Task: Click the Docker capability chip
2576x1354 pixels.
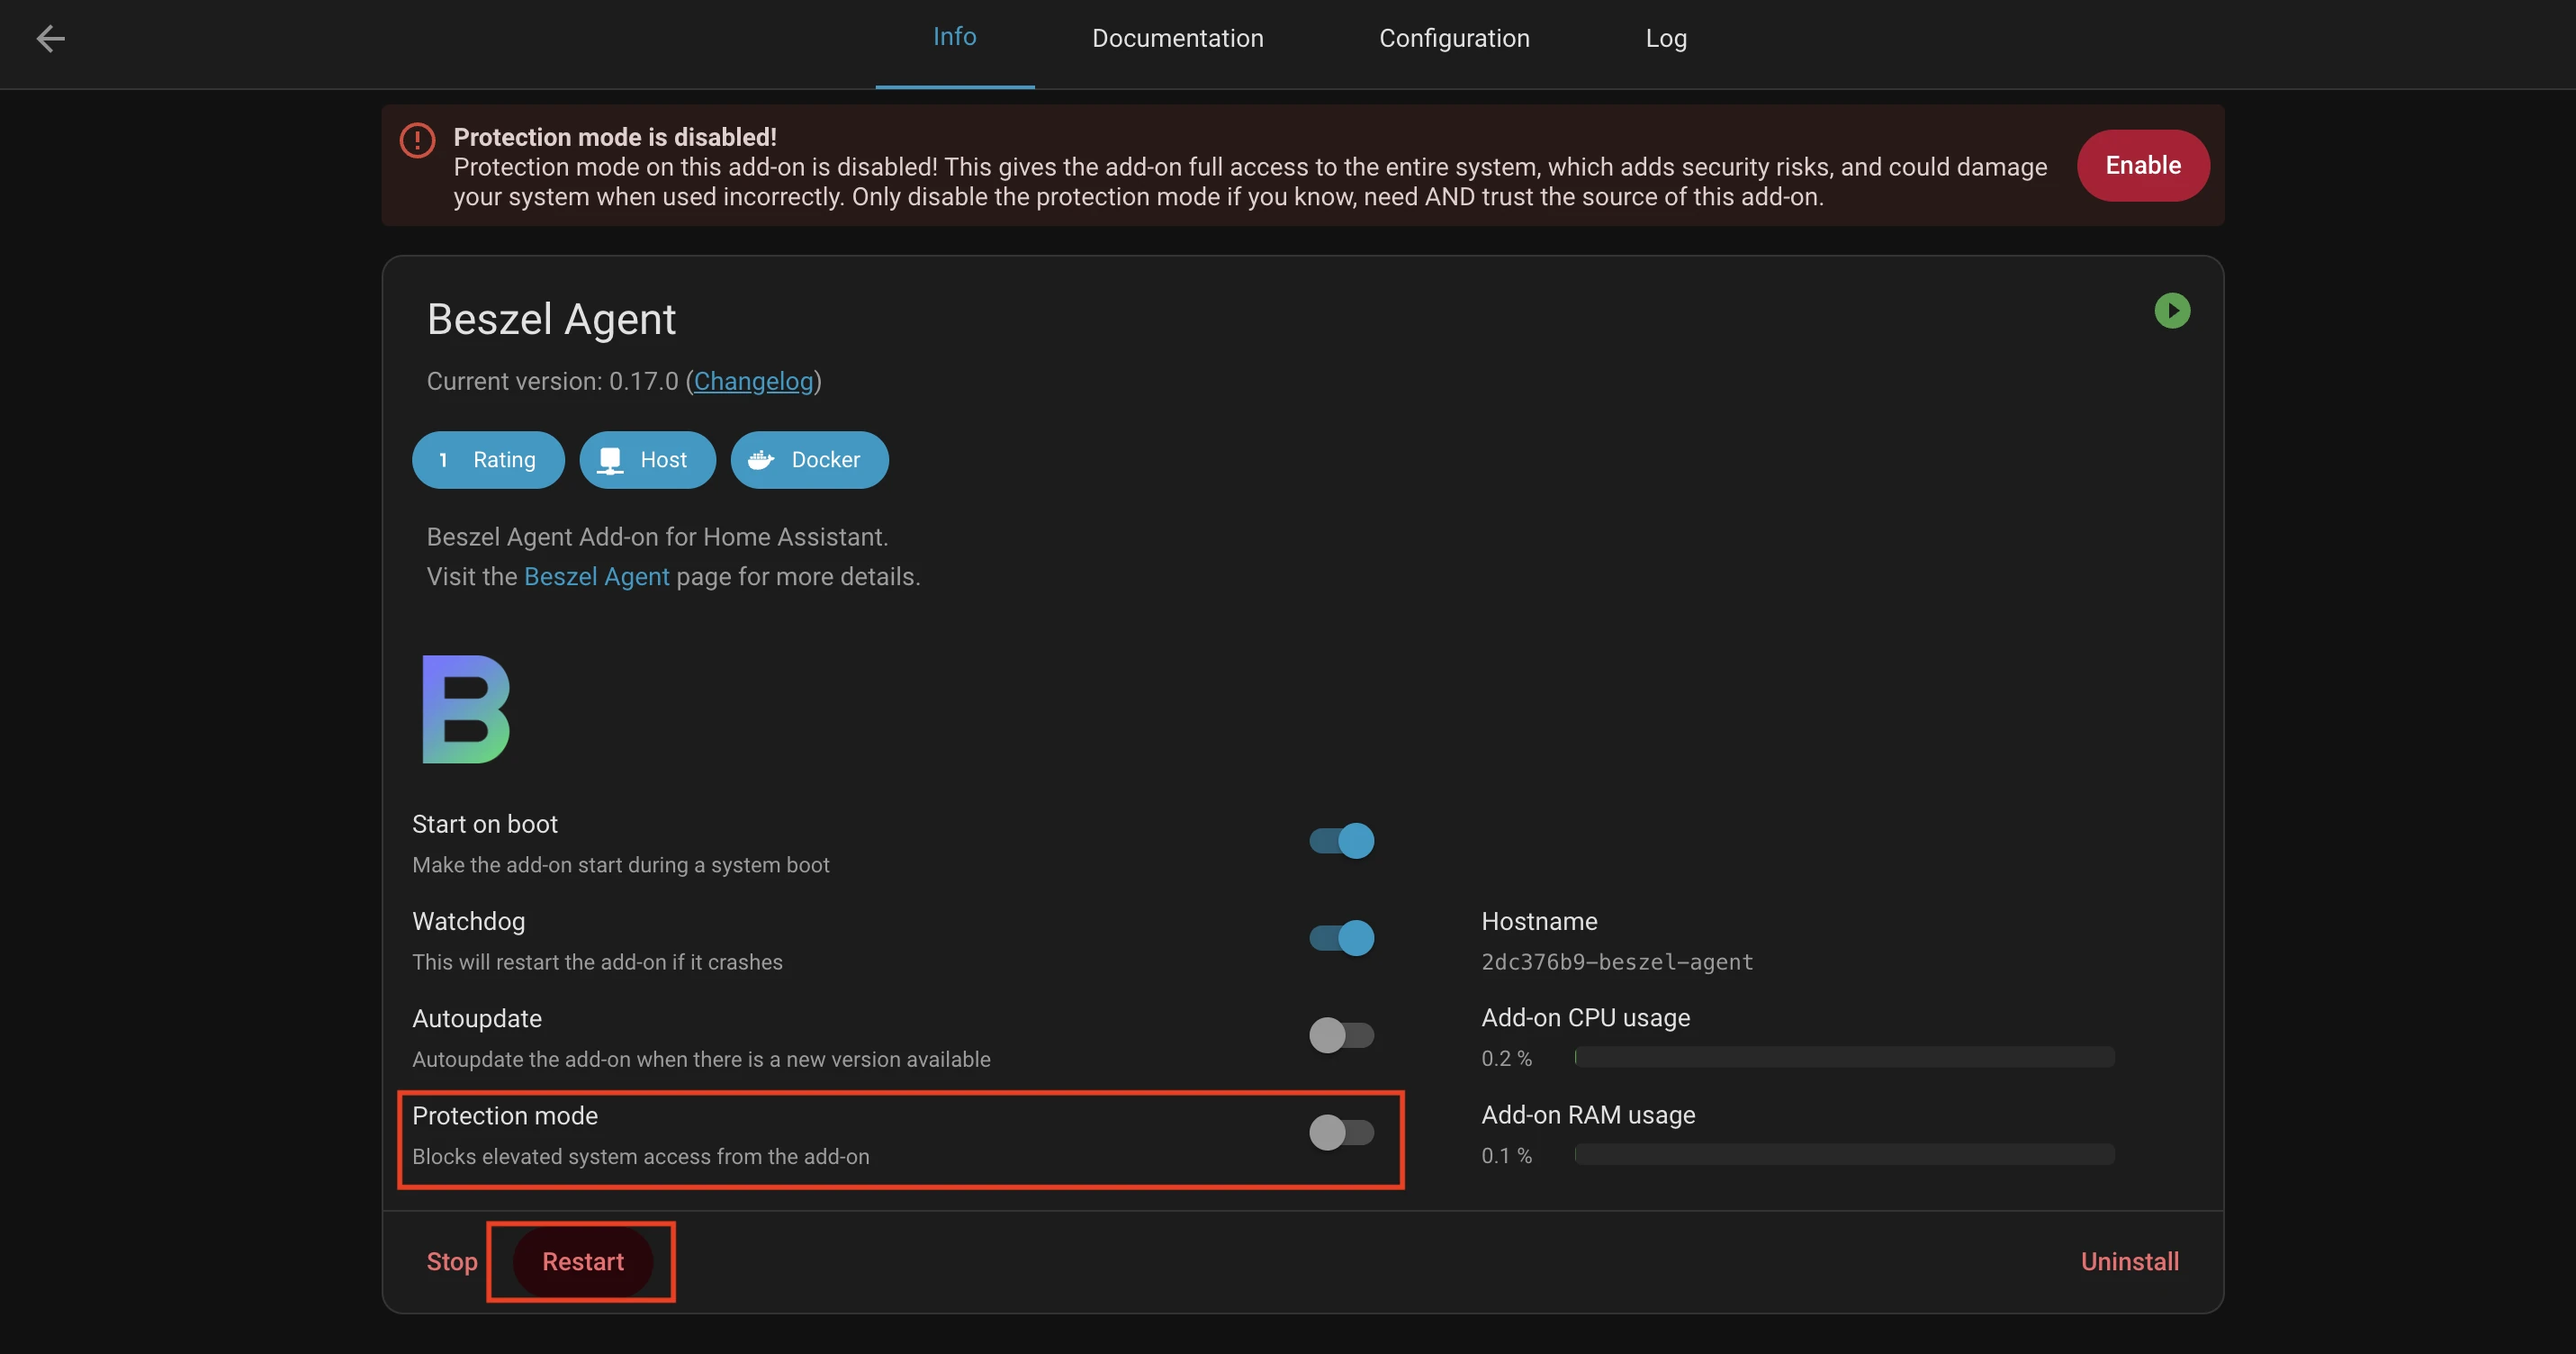Action: coord(809,460)
